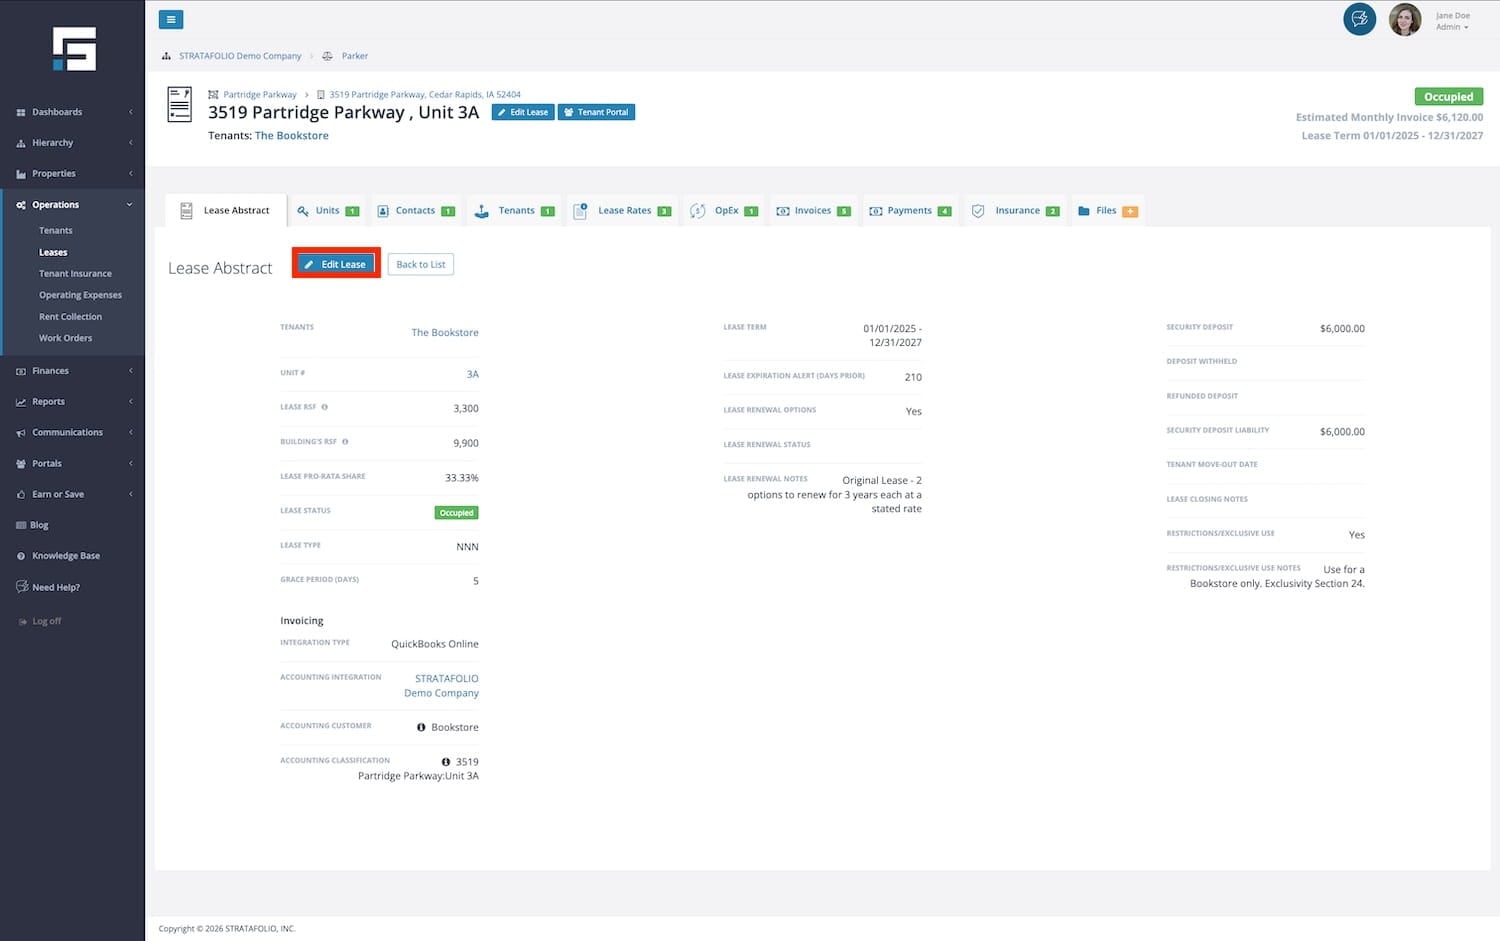
Task: Click the user profile avatar photo
Action: 1404,20
